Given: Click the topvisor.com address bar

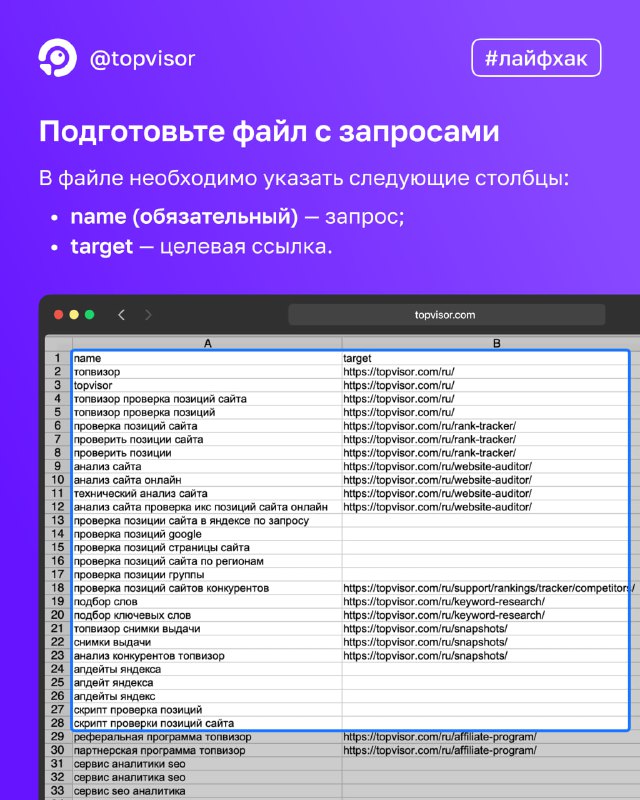Looking at the screenshot, I should coord(447,315).
